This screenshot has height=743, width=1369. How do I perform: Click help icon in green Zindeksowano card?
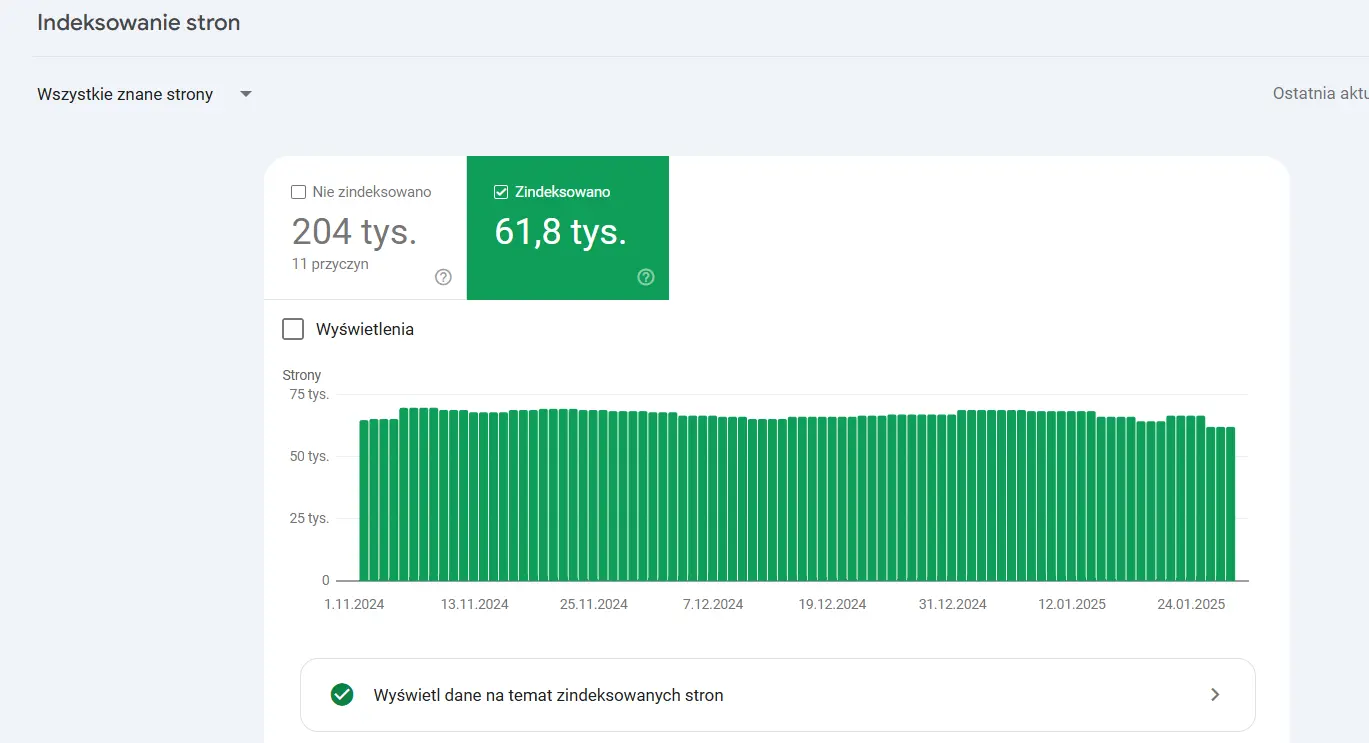click(646, 278)
